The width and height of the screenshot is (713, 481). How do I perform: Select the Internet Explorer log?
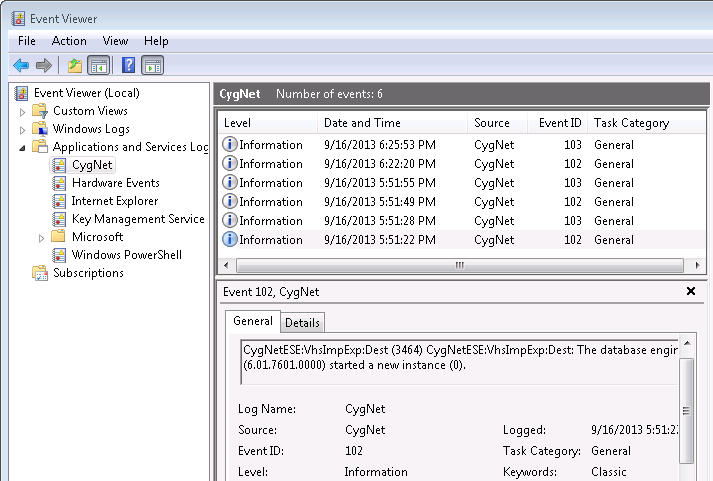coord(115,201)
